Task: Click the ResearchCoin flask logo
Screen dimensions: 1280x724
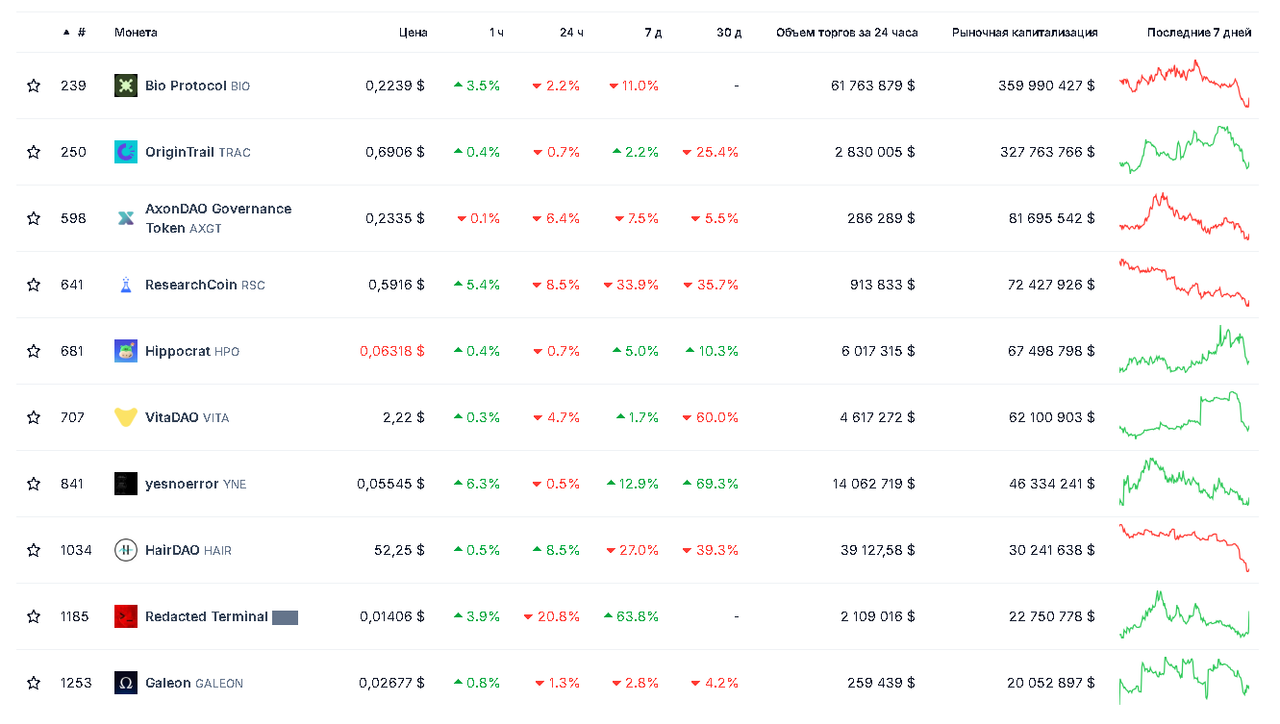Action: (x=126, y=285)
